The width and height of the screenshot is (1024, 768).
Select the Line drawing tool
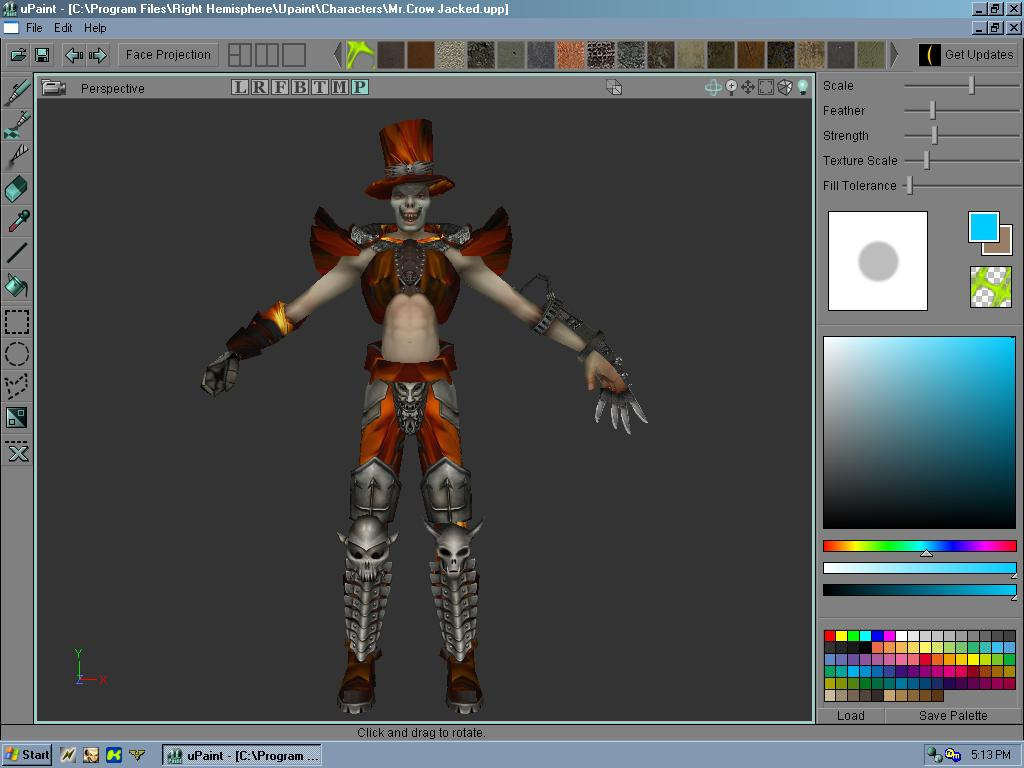15,254
